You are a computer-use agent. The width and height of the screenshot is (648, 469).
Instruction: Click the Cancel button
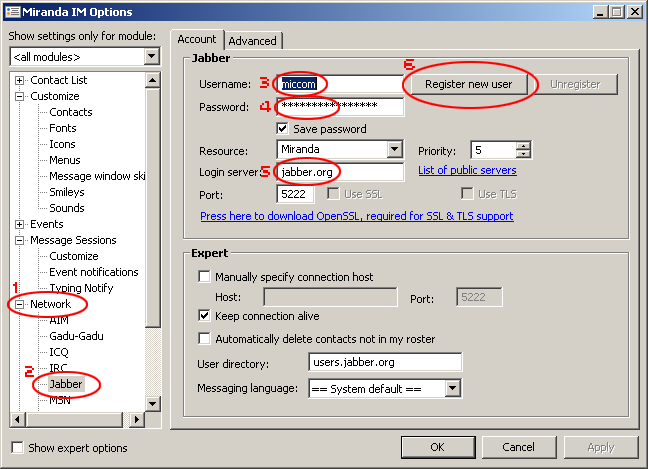tap(518, 447)
